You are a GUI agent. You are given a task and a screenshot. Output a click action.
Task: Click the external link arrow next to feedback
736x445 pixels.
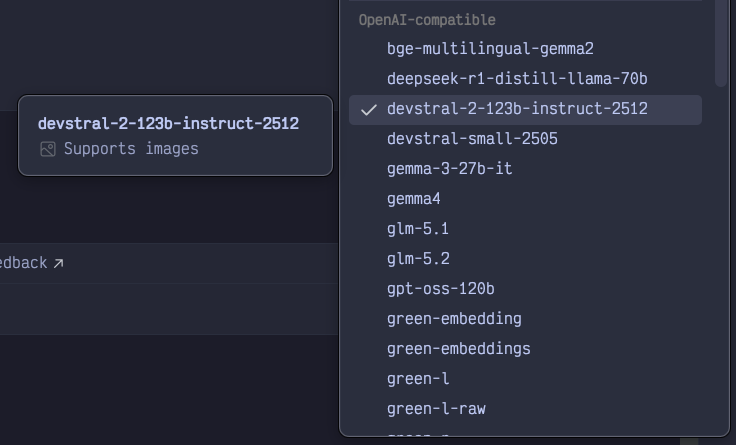pos(58,263)
